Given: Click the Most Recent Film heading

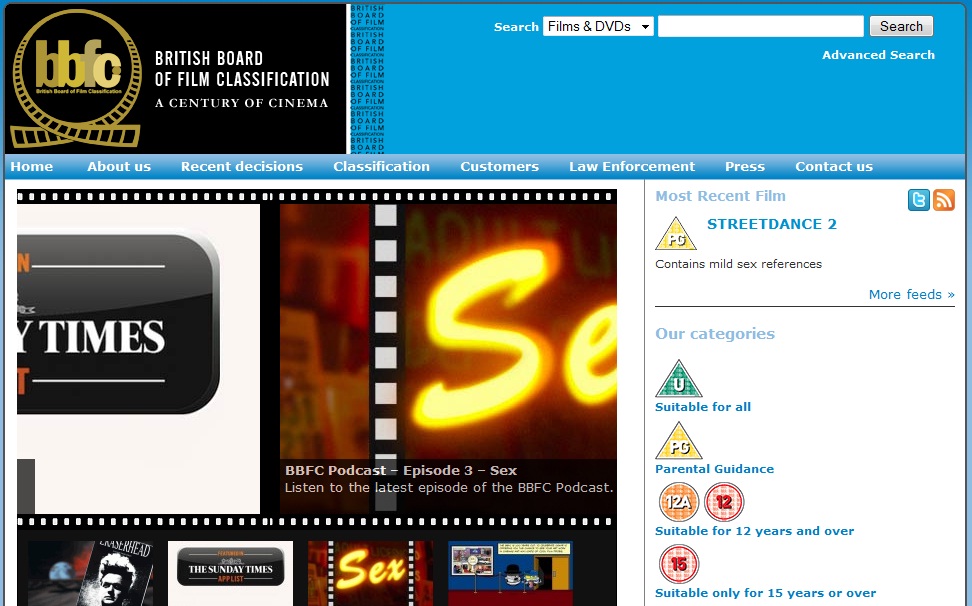Looking at the screenshot, I should [x=720, y=196].
